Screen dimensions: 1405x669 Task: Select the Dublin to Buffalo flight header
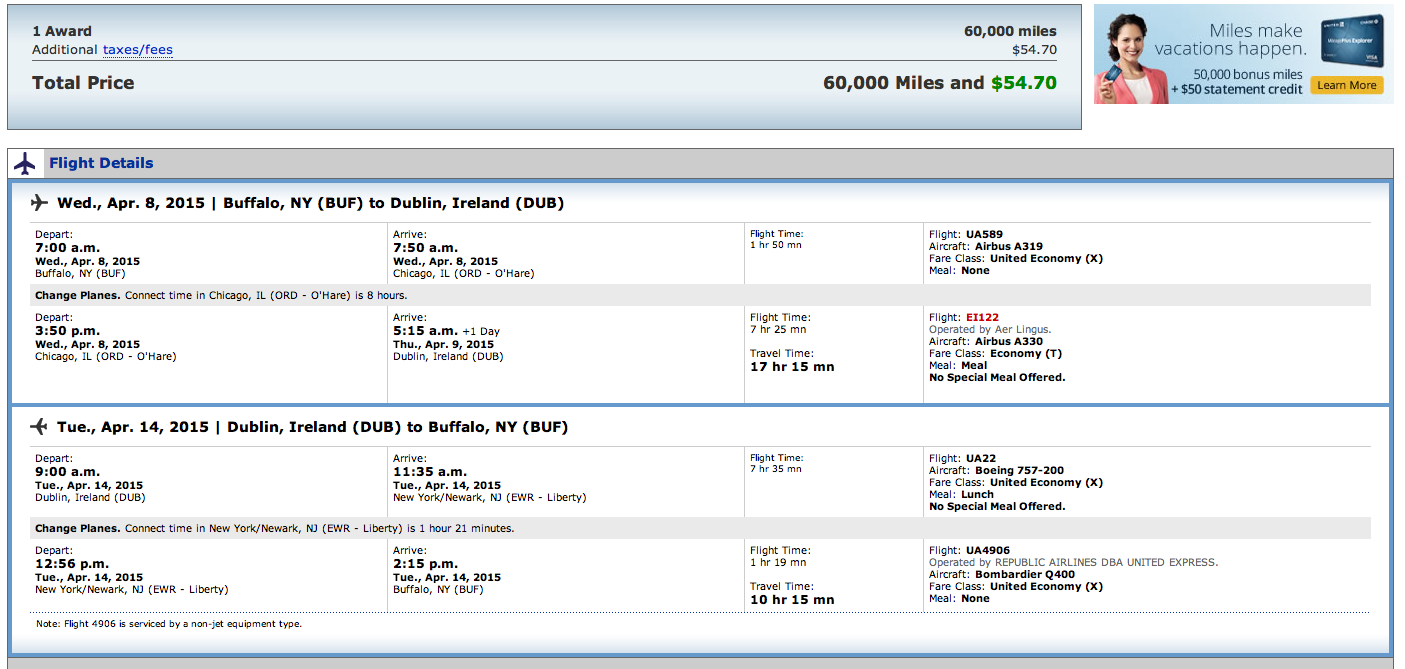[312, 427]
